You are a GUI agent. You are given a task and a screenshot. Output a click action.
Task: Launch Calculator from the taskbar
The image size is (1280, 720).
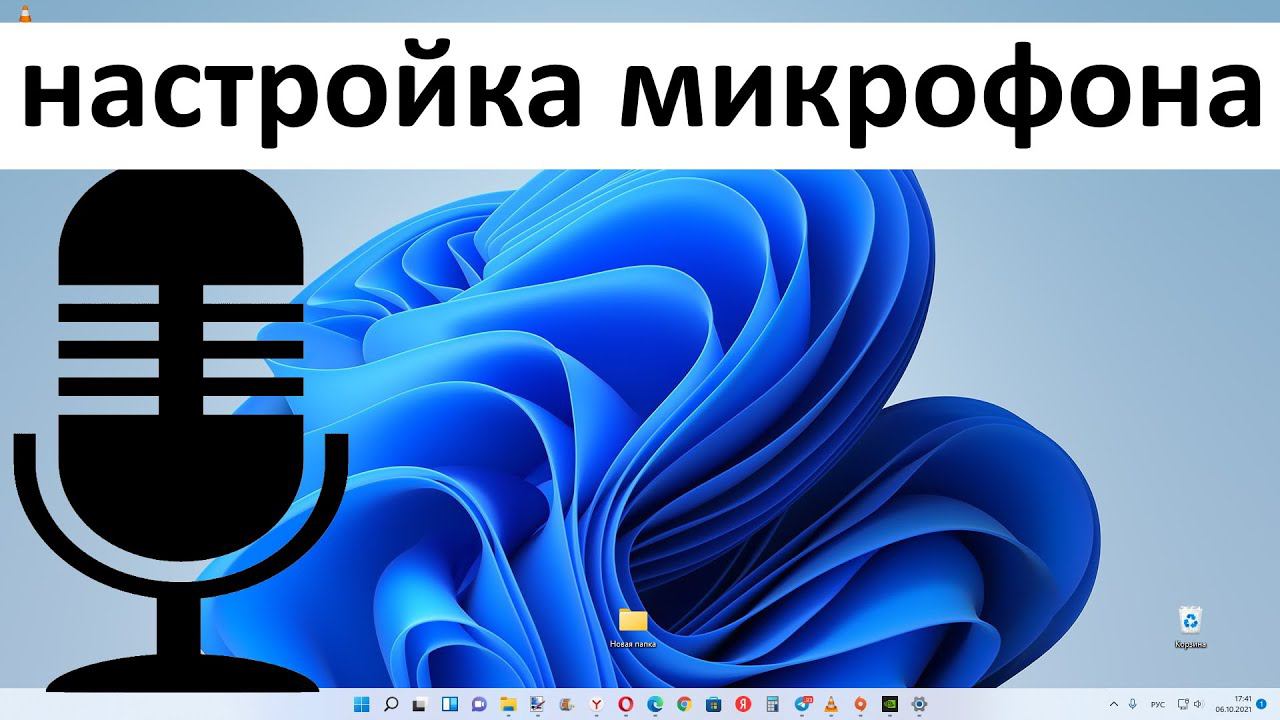(x=773, y=704)
